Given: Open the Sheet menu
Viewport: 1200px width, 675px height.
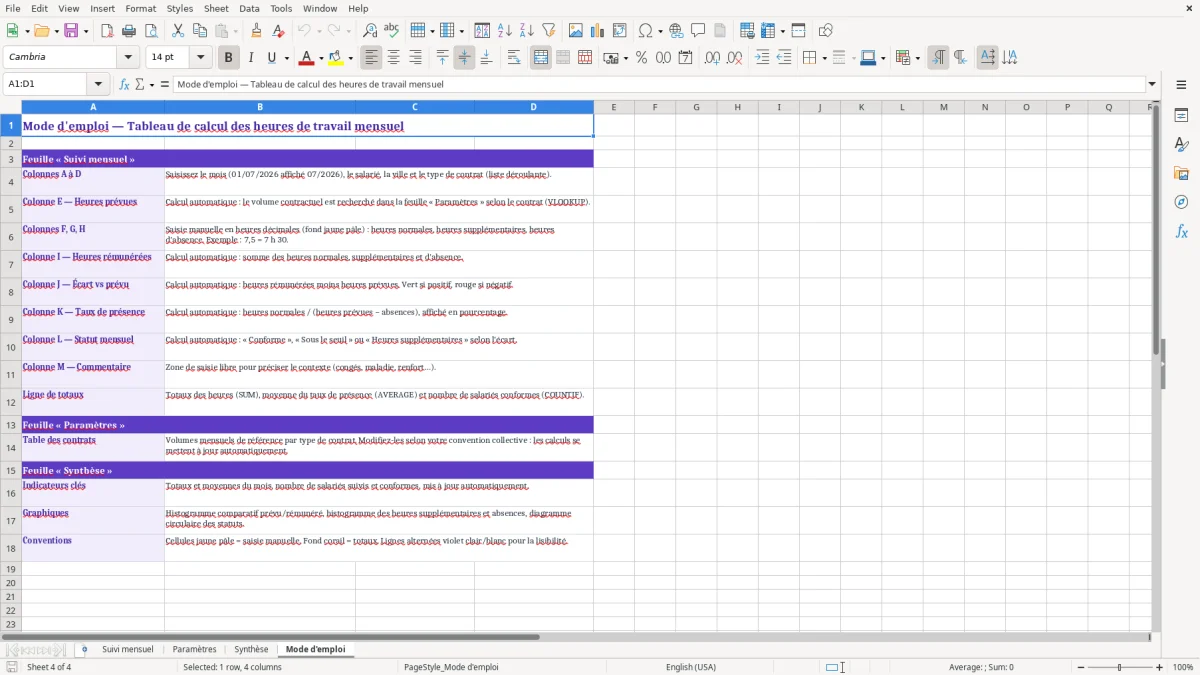Looking at the screenshot, I should (x=216, y=8).
